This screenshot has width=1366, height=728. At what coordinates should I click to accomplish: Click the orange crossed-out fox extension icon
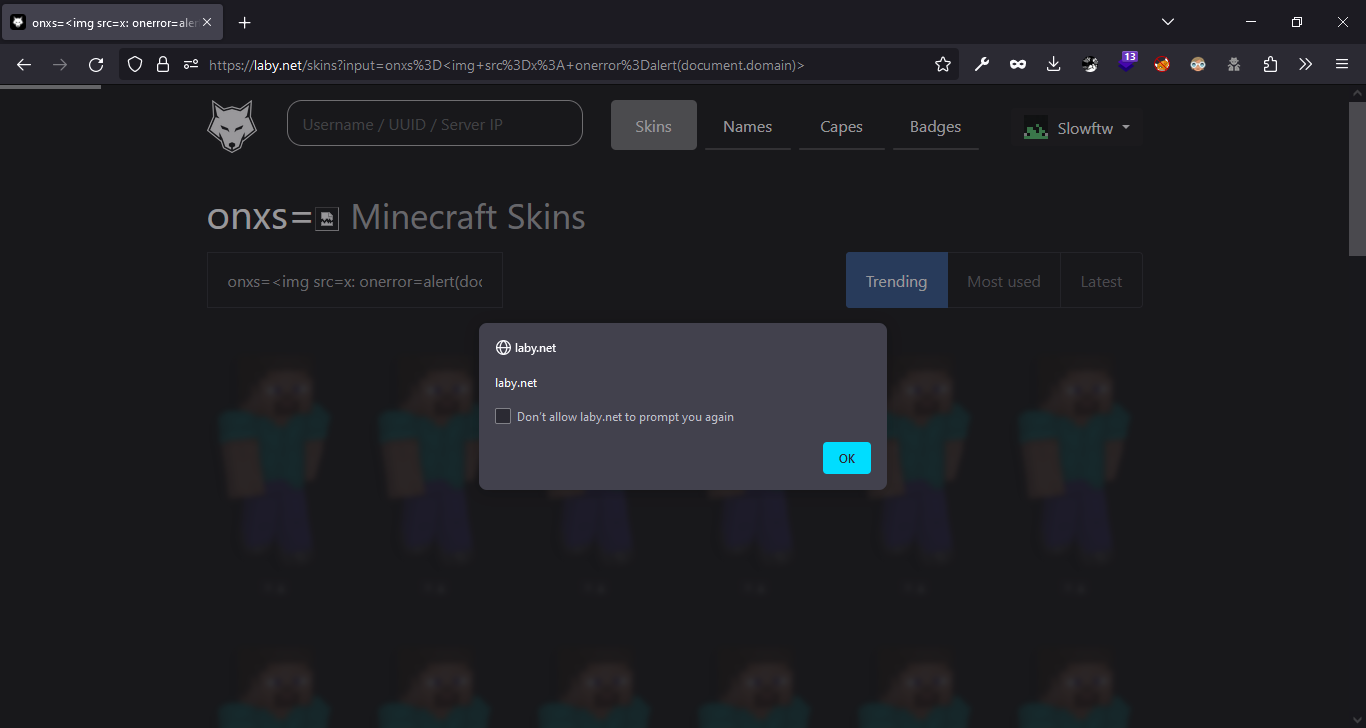click(1162, 64)
